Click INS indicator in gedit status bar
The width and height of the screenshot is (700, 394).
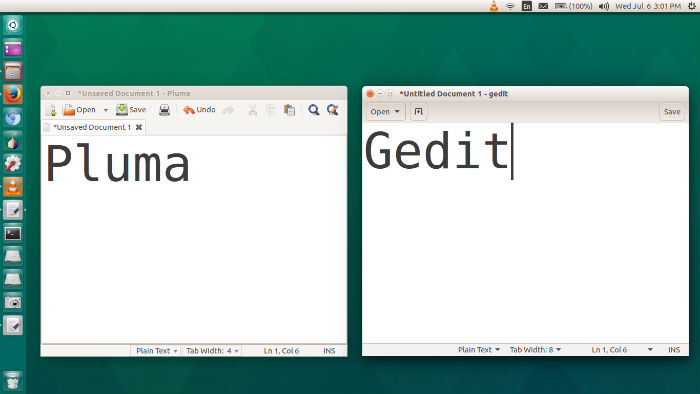point(674,350)
